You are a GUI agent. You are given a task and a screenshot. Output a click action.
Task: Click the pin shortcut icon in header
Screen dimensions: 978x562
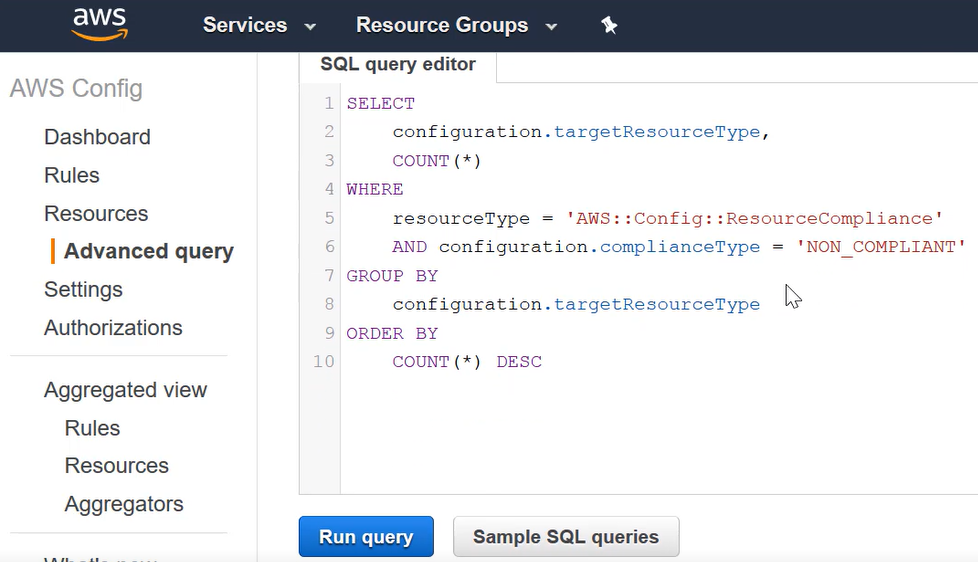pos(609,26)
